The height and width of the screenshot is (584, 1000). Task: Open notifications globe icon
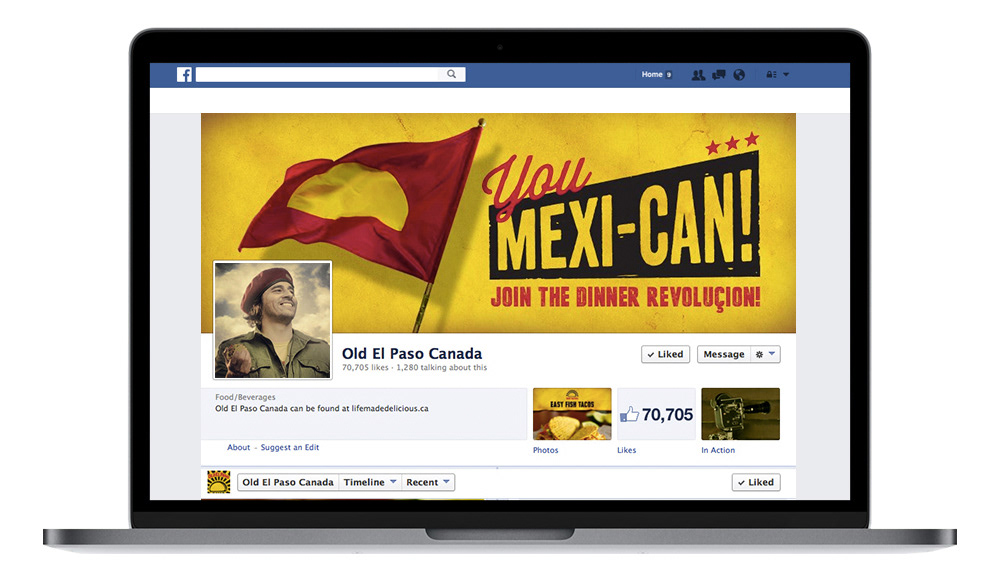(x=739, y=75)
